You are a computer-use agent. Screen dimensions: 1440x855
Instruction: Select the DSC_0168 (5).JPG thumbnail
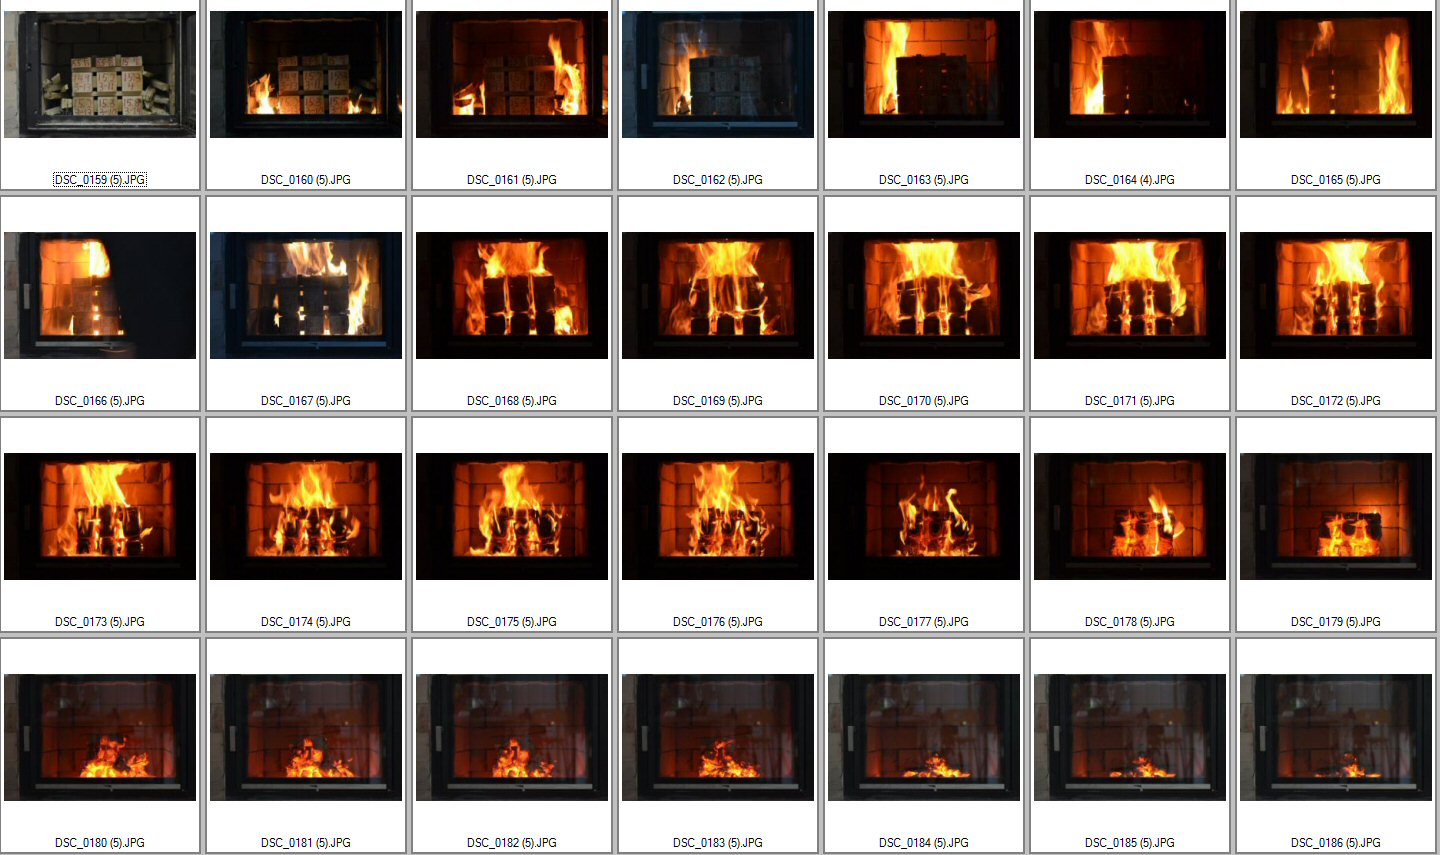click(512, 296)
